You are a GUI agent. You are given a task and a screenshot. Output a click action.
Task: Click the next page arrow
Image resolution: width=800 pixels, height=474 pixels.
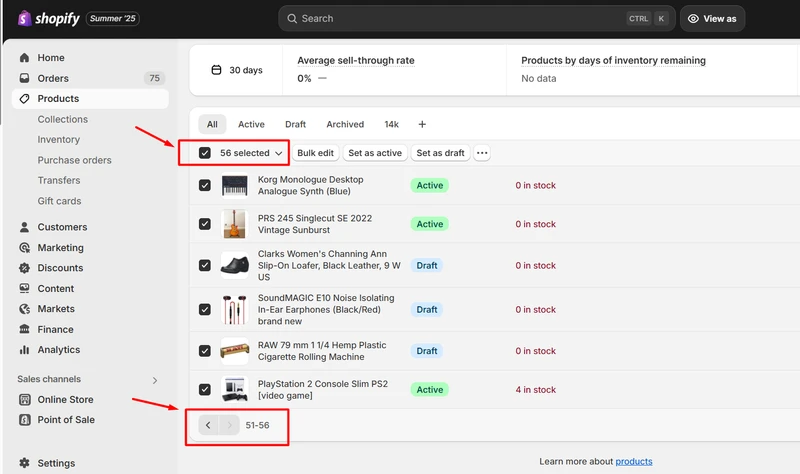pyautogui.click(x=229, y=425)
